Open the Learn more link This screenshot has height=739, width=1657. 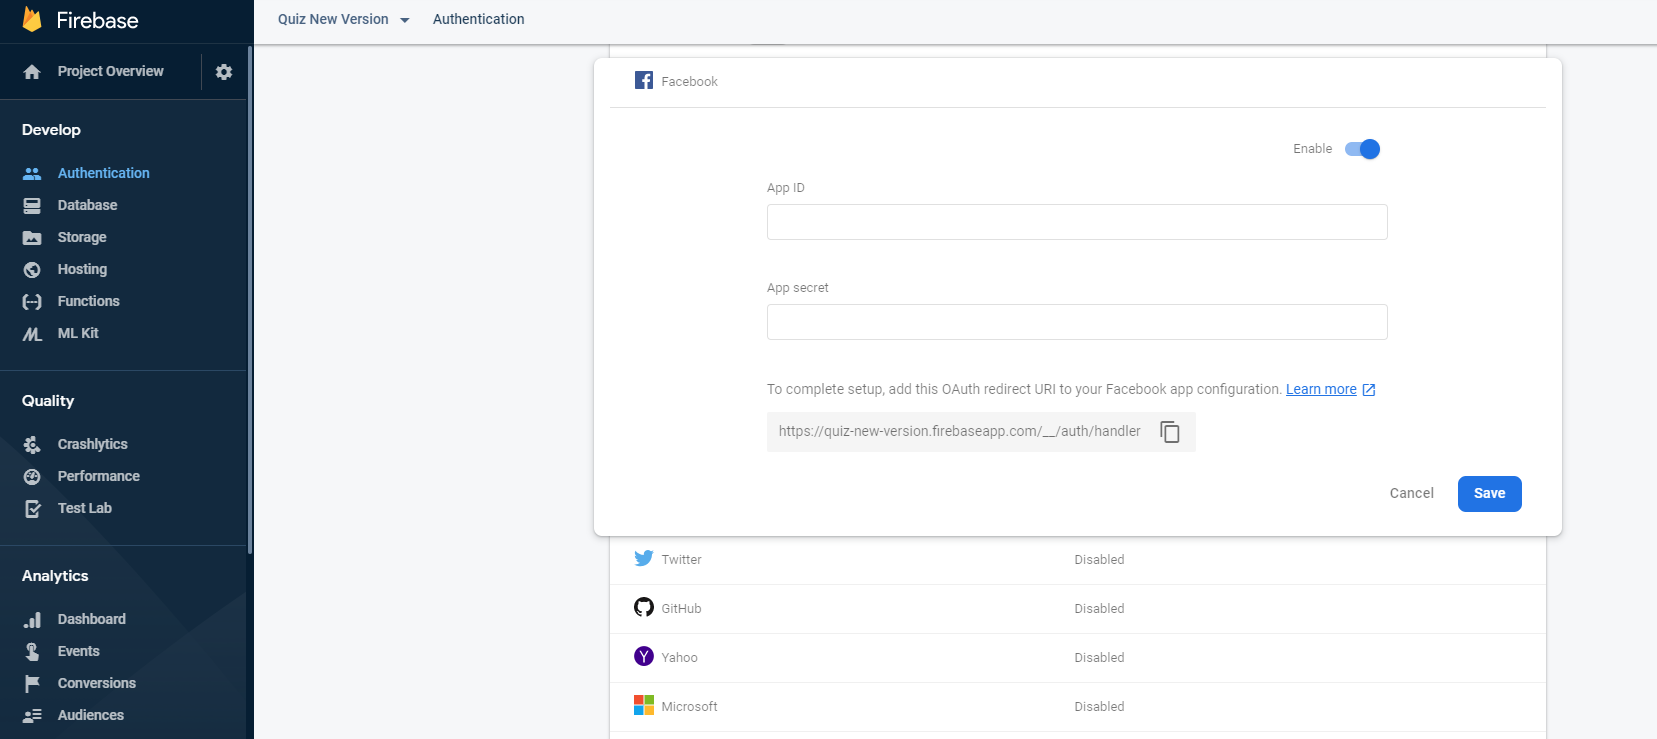tap(1321, 389)
